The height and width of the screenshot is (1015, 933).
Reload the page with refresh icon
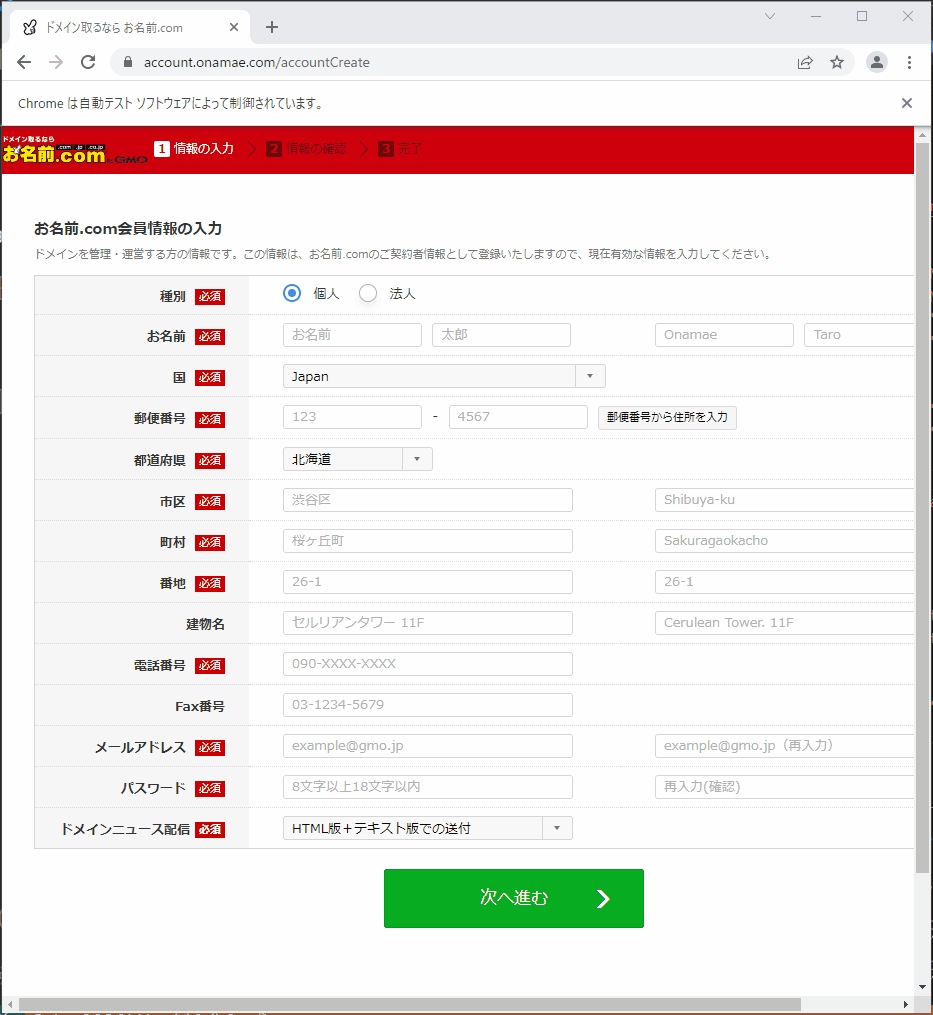[x=88, y=62]
